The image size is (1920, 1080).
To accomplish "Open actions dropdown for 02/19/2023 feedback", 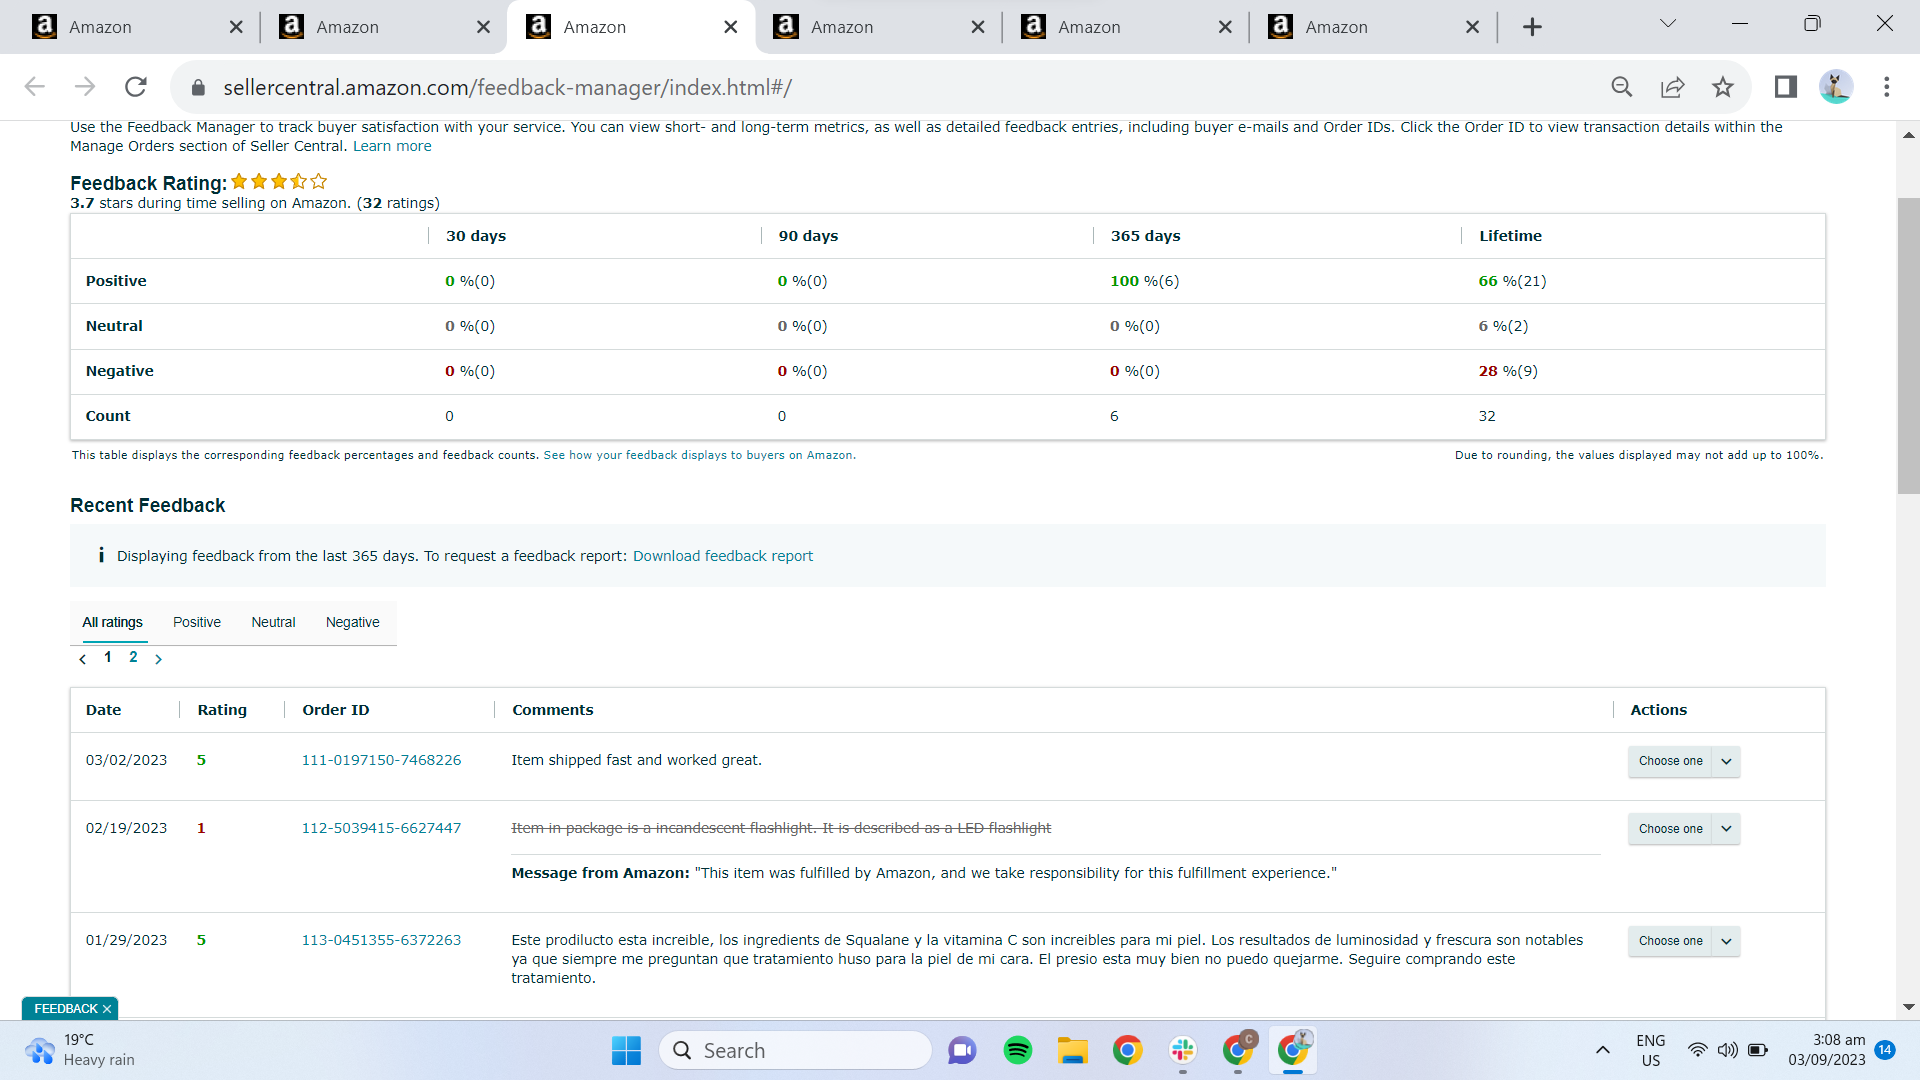I will point(1684,829).
